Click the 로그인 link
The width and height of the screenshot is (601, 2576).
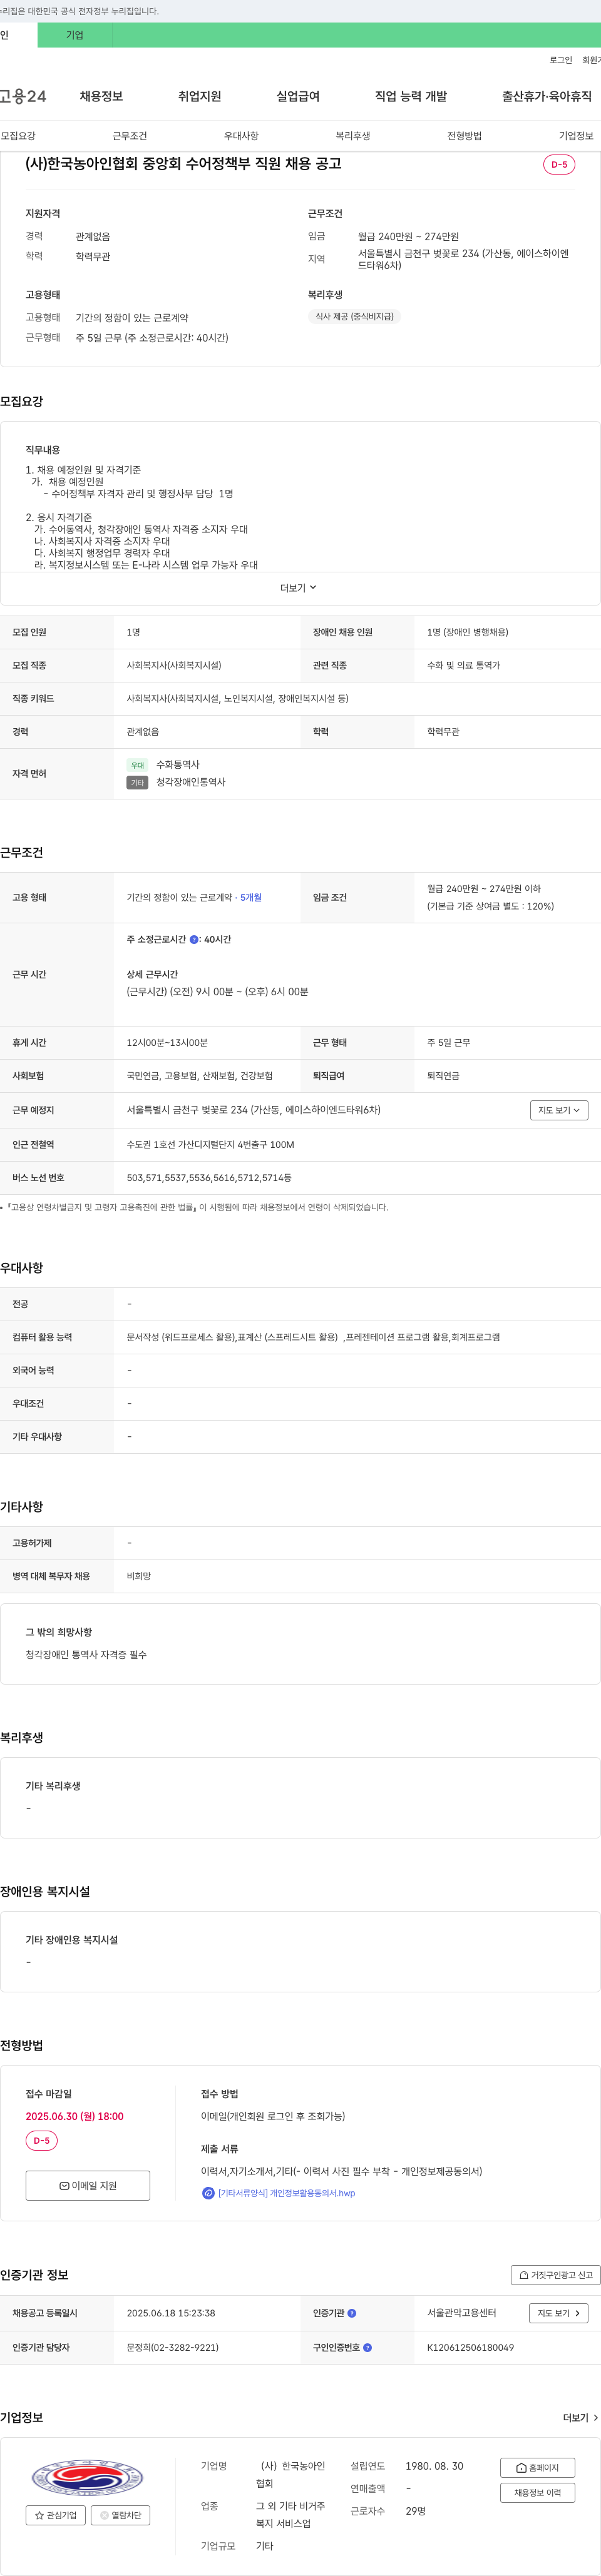pos(561,60)
